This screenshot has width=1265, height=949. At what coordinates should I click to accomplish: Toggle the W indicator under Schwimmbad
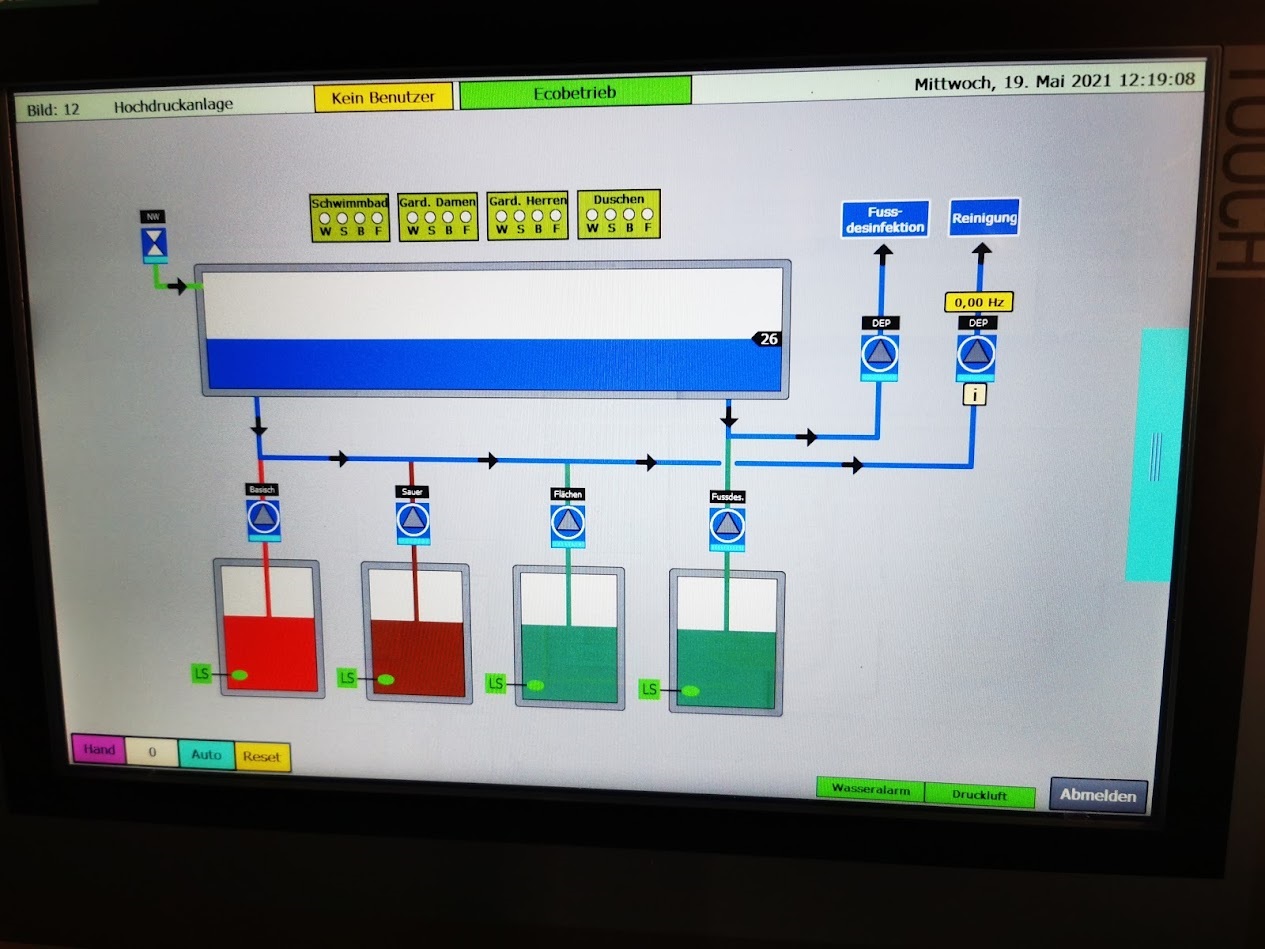pyautogui.click(x=325, y=217)
